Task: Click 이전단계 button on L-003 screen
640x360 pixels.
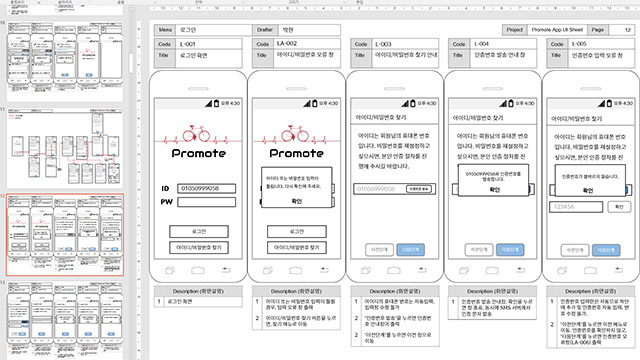Action: tap(379, 250)
